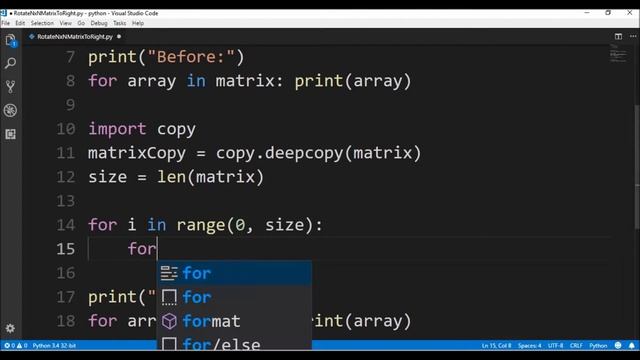Change indentation via Spaces: 4
Image resolution: width=640 pixels, height=360 pixels.
529,346
